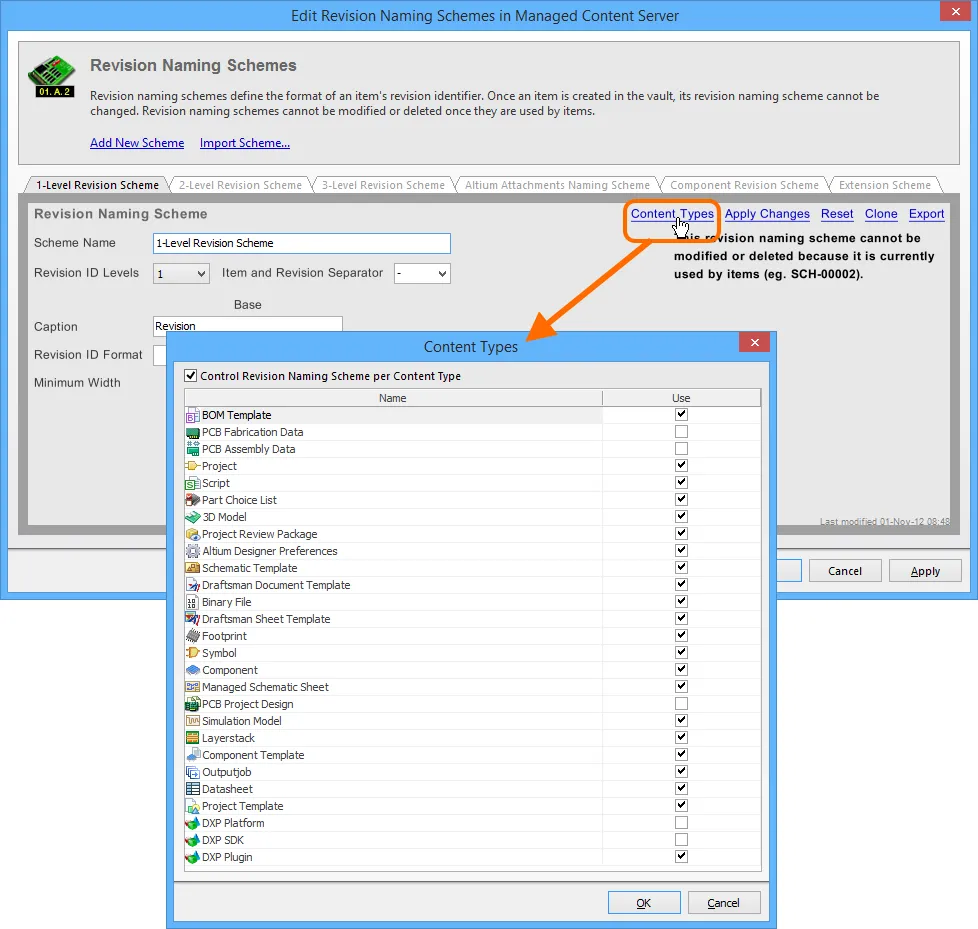Click the Outputjob icon
This screenshot has width=978, height=929.
193,772
